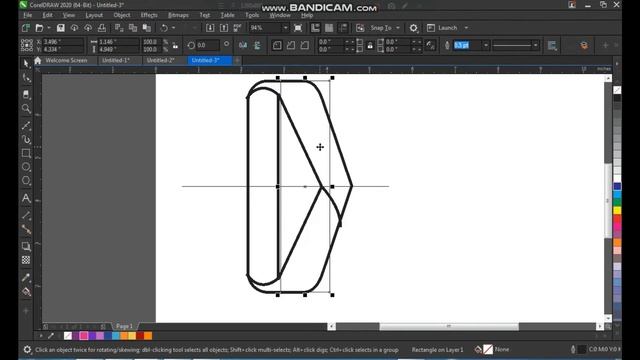Select the Zoom magnifier tool
The image size is (640, 360).
[x=26, y=109]
